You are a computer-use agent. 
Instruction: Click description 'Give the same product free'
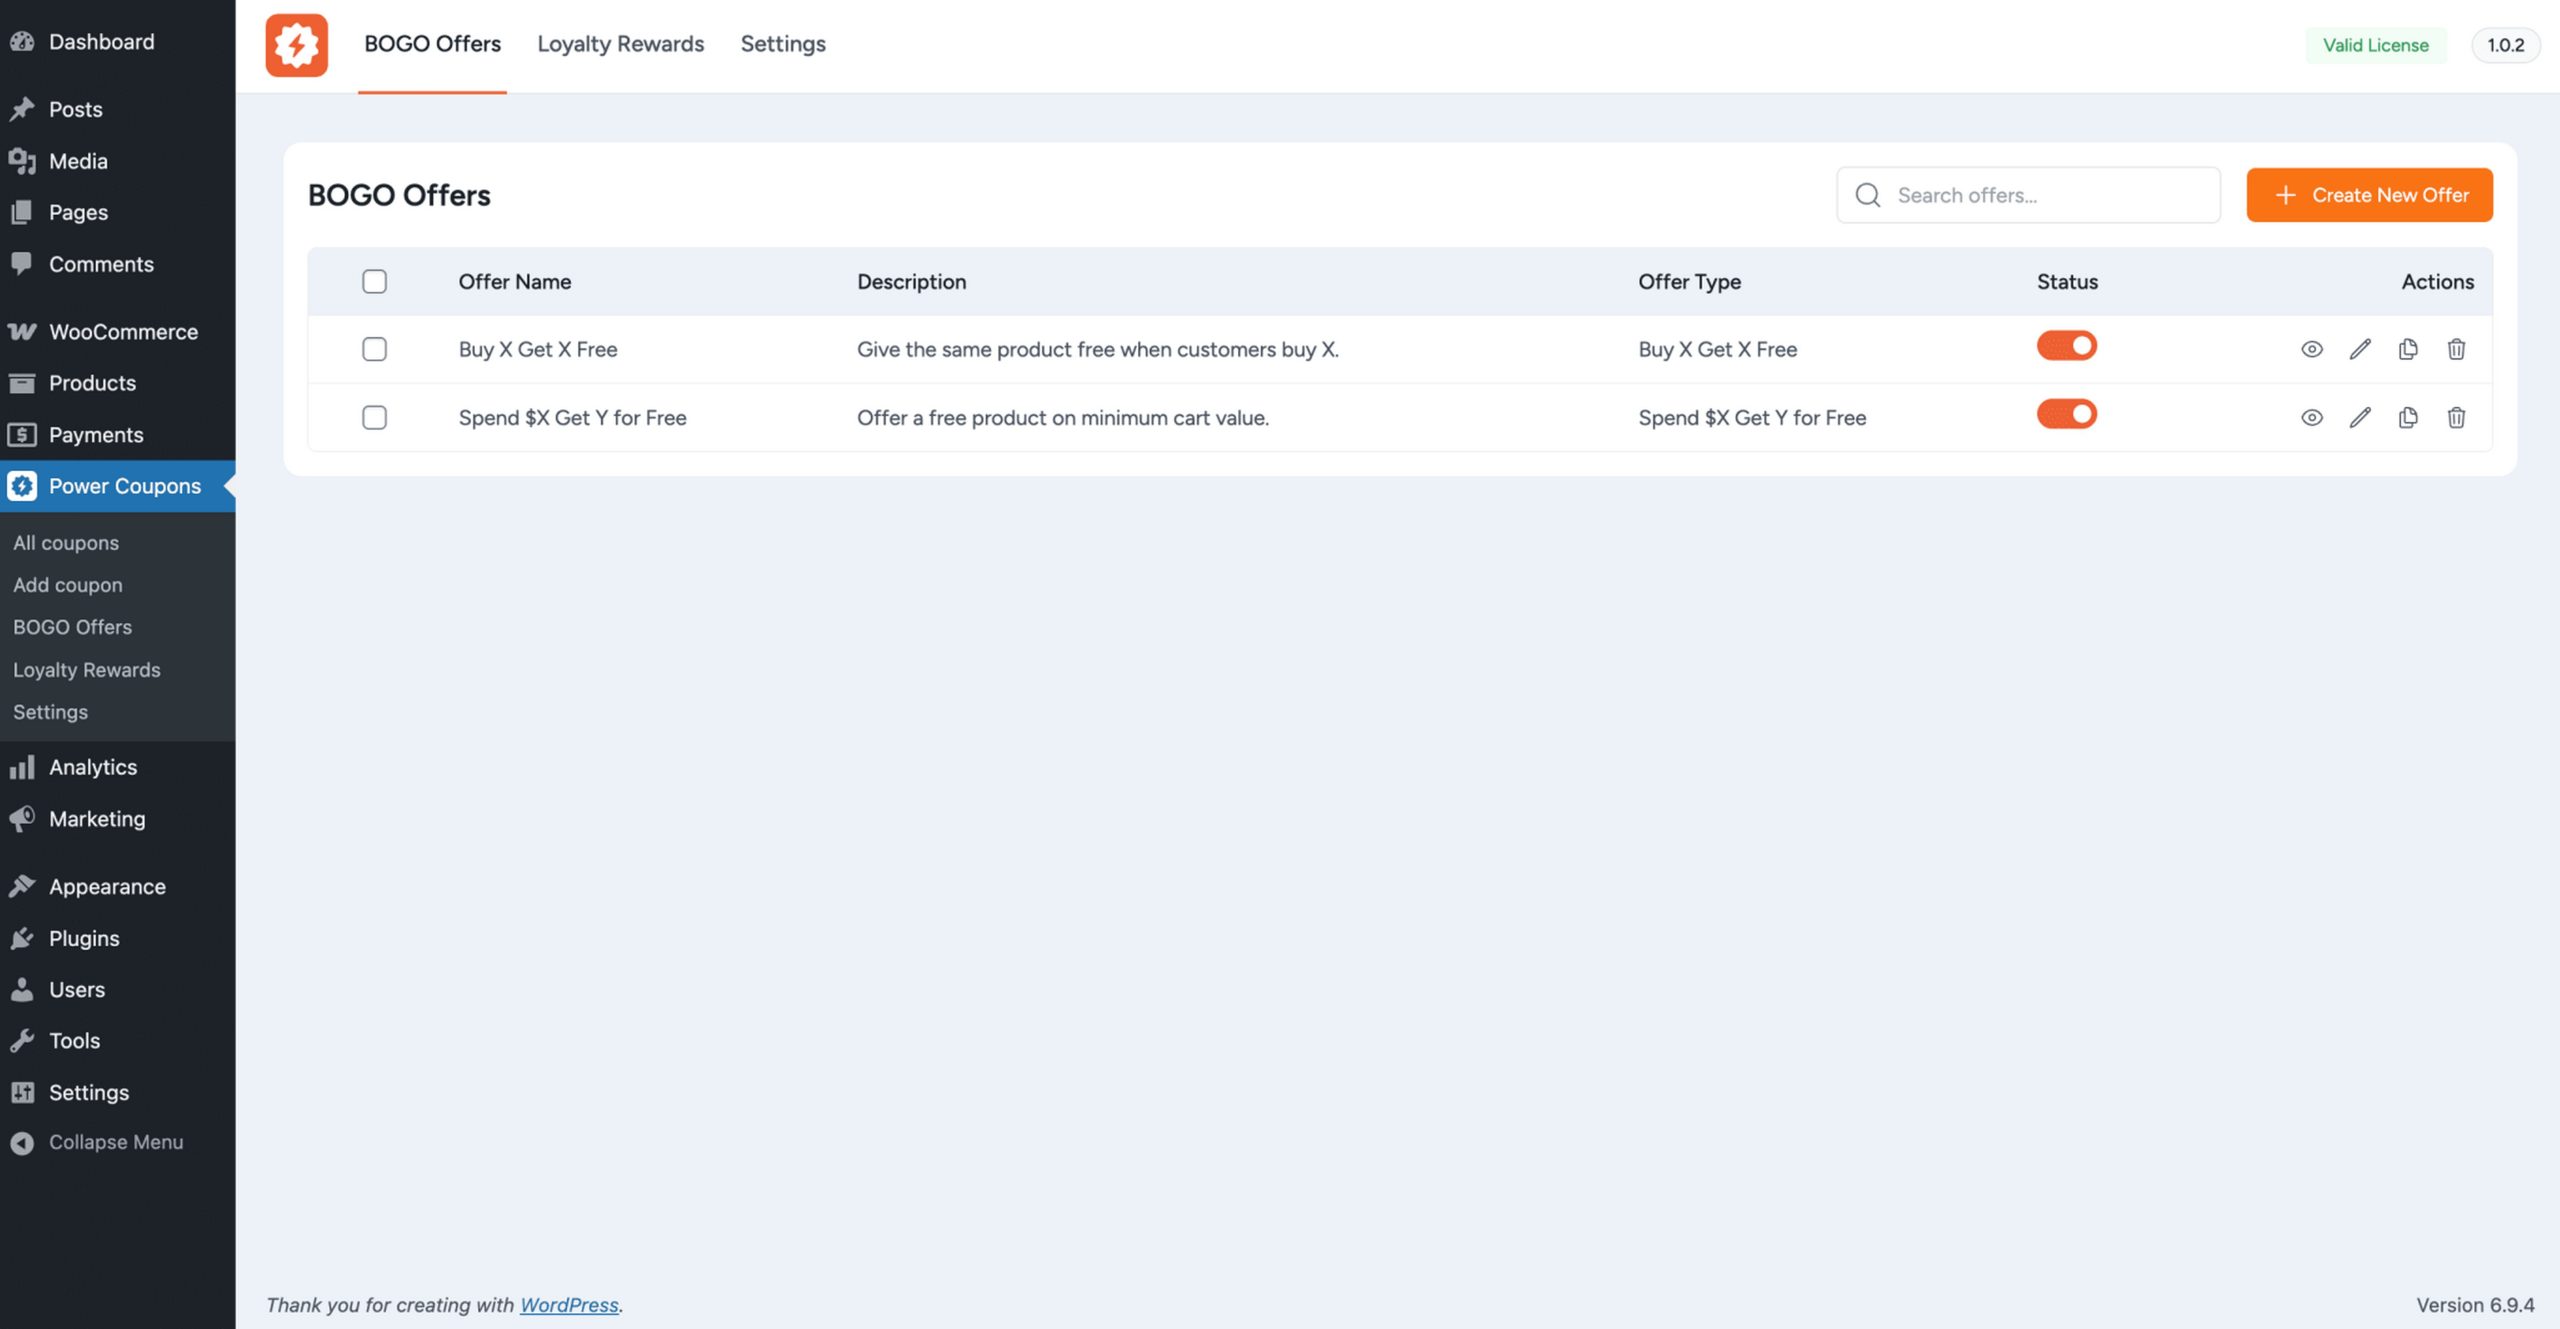click(1097, 349)
